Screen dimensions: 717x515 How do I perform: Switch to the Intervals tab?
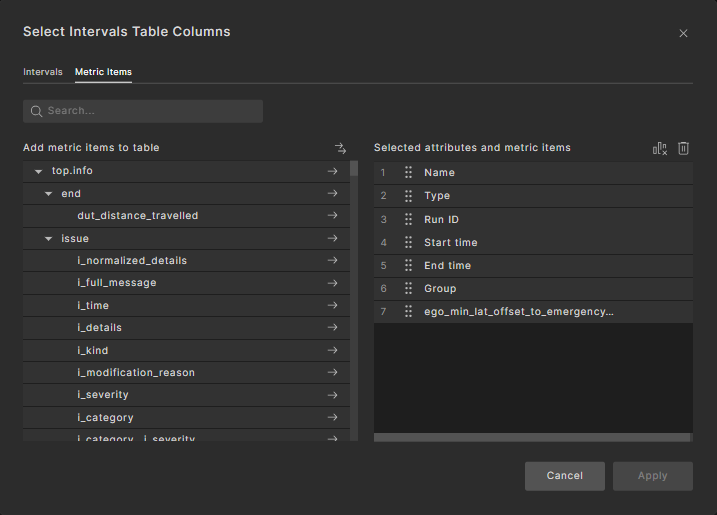click(43, 72)
